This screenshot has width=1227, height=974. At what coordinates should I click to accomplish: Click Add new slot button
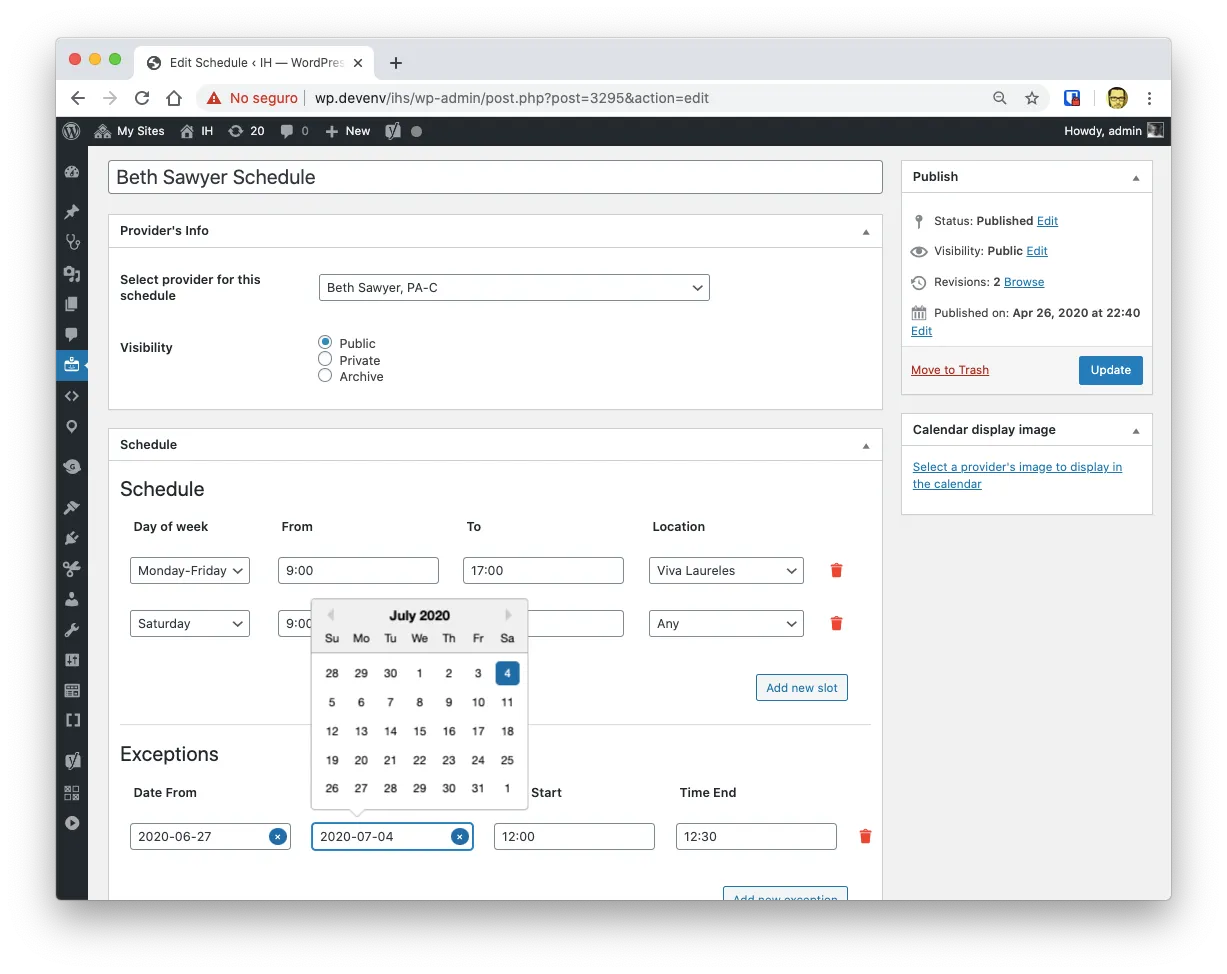coord(802,688)
